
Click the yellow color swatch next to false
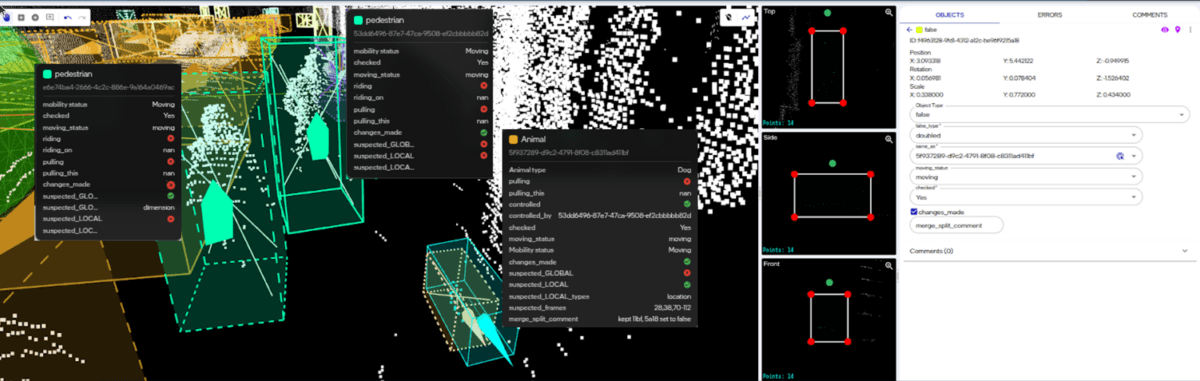919,30
